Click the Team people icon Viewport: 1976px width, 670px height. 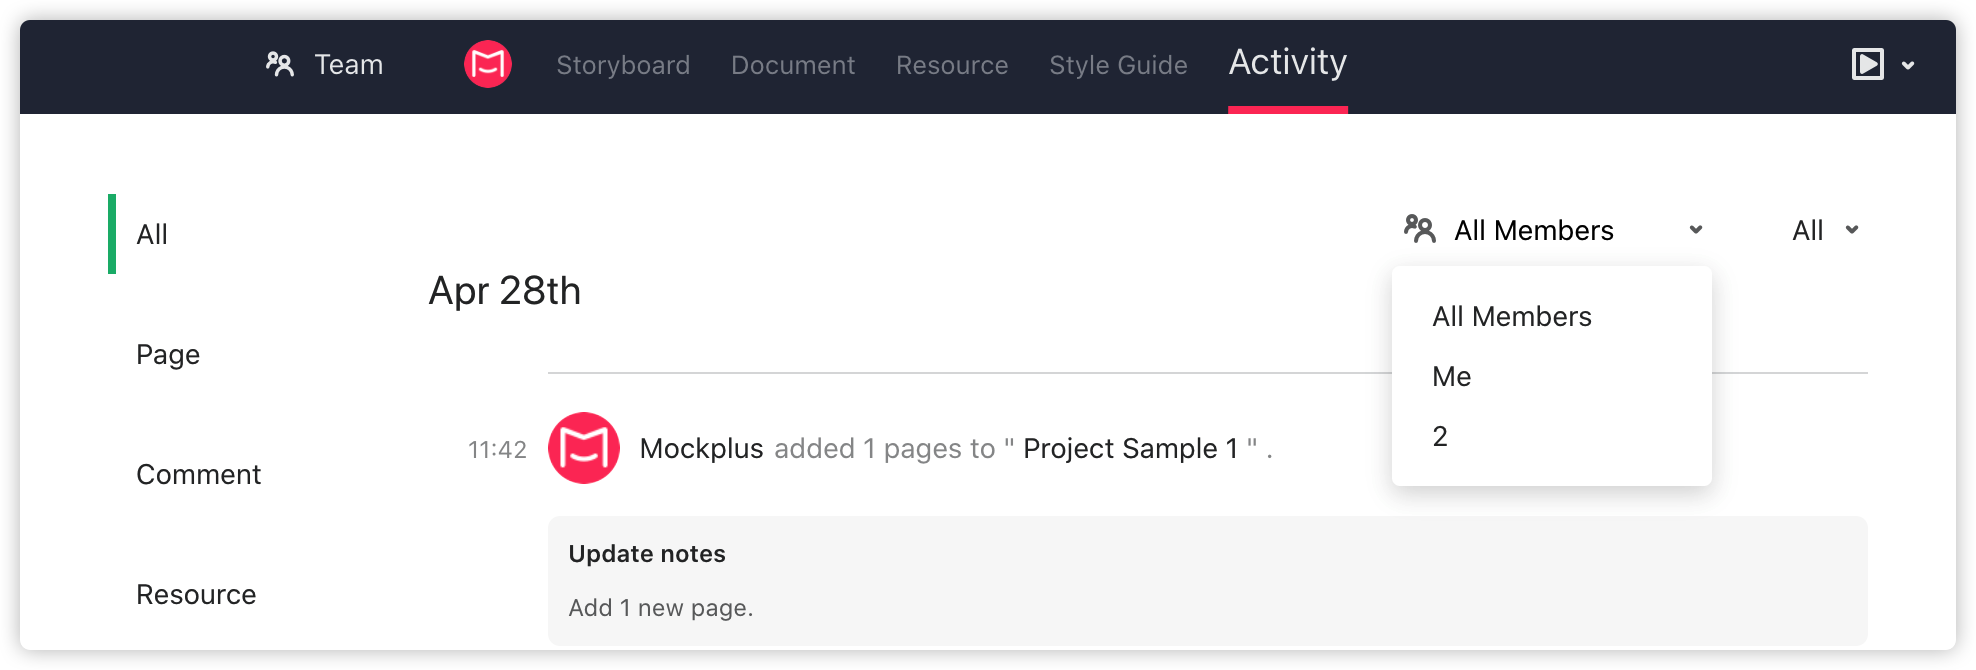tap(280, 65)
